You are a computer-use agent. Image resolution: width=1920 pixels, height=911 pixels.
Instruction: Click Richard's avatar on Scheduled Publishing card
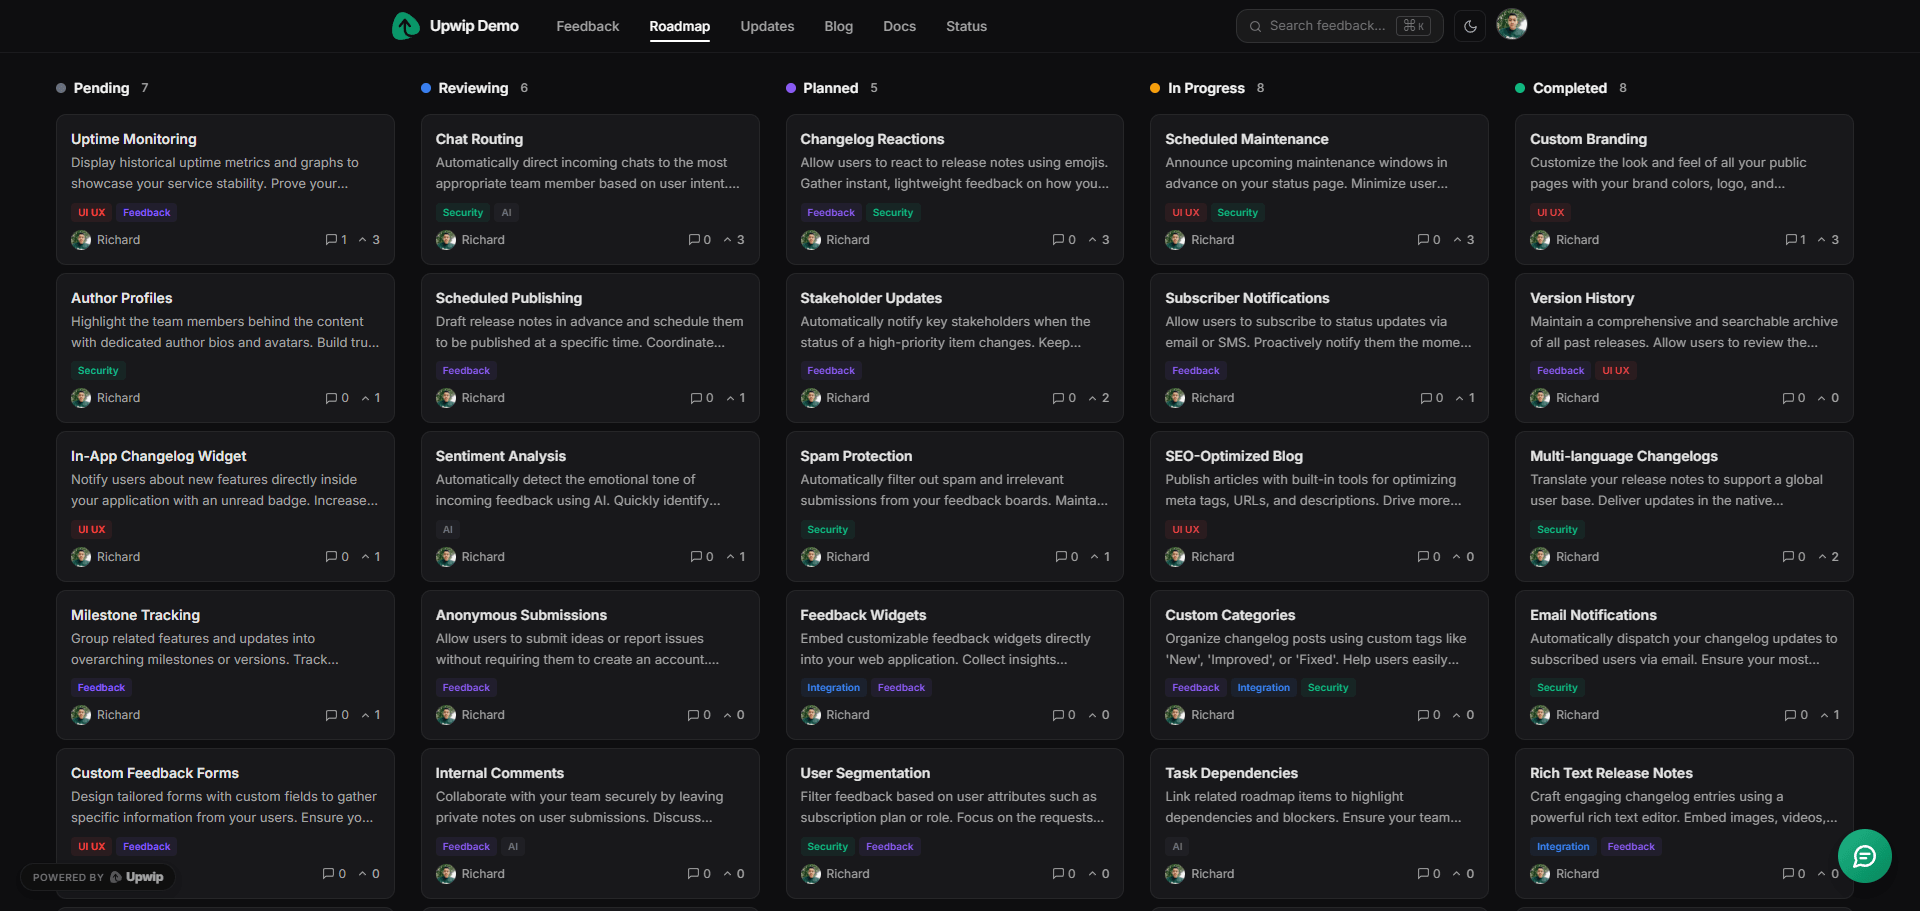point(446,398)
